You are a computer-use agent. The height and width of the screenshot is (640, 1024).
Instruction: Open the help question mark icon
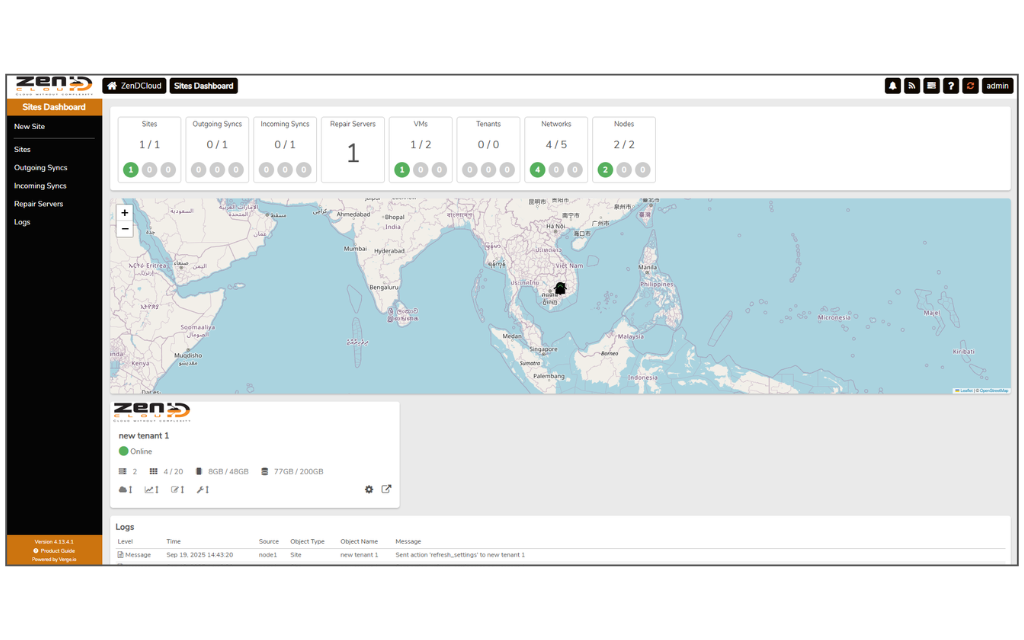click(951, 86)
